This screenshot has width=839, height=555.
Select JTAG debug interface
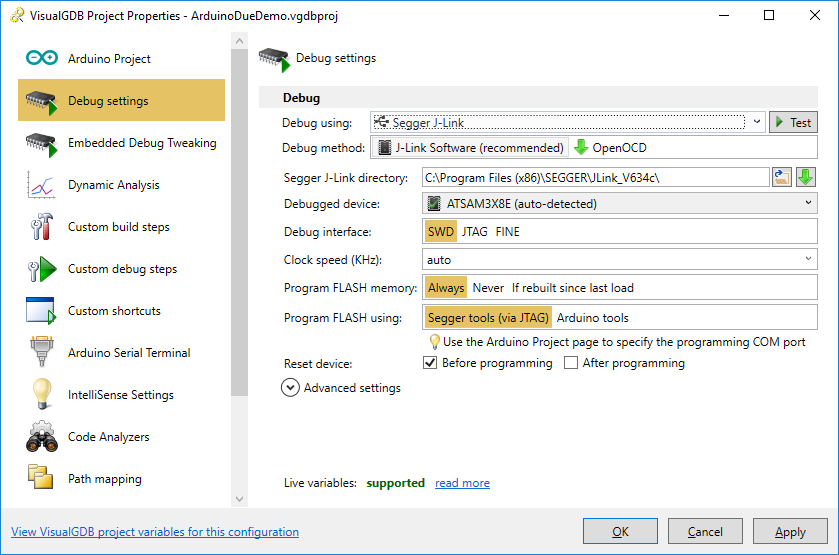(x=475, y=232)
